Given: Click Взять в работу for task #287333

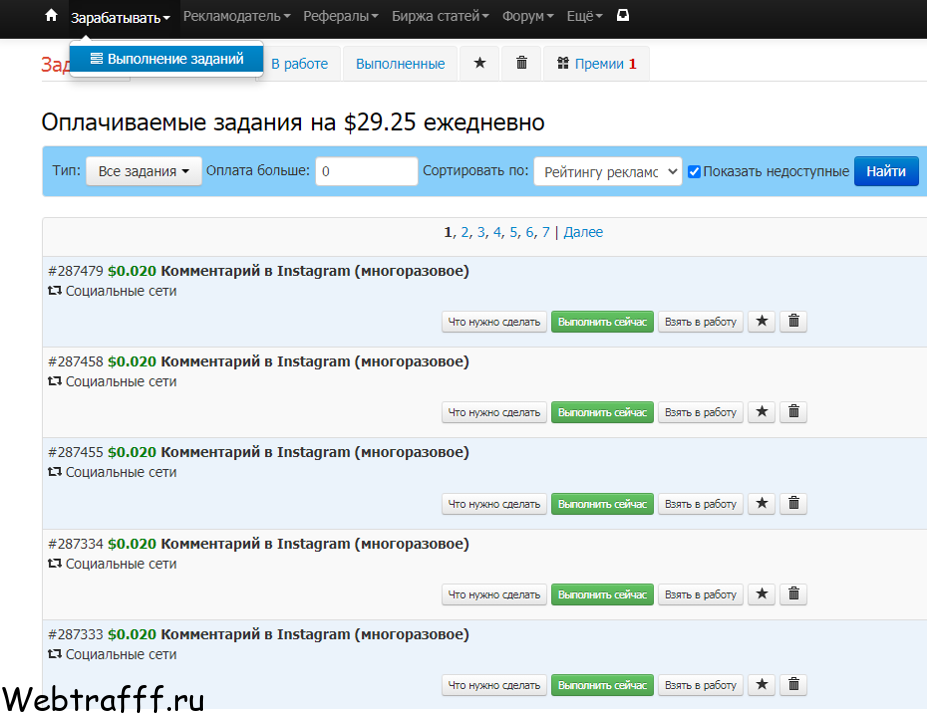Looking at the screenshot, I should pyautogui.click(x=700, y=684).
